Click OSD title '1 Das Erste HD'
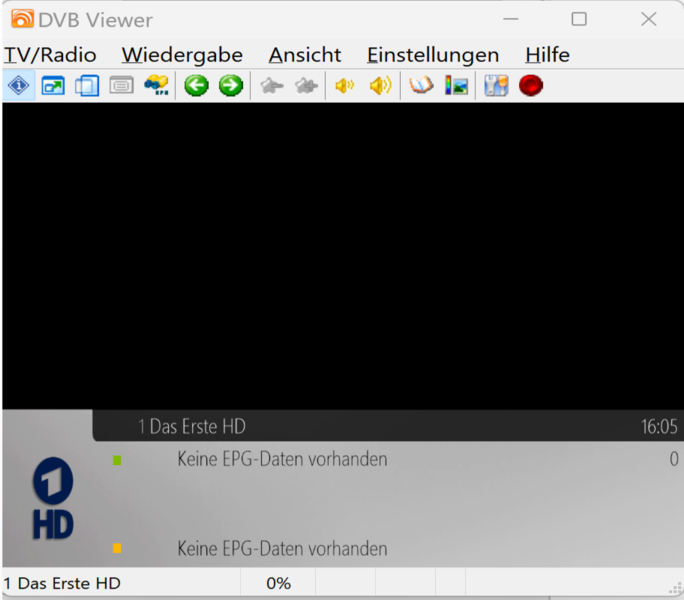Image resolution: width=684 pixels, height=600 pixels. point(192,426)
